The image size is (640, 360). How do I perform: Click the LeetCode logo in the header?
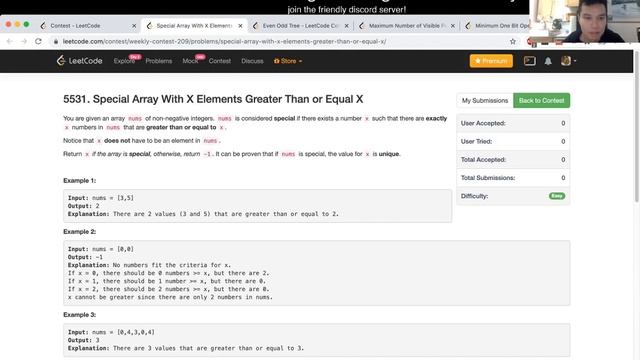click(80, 61)
